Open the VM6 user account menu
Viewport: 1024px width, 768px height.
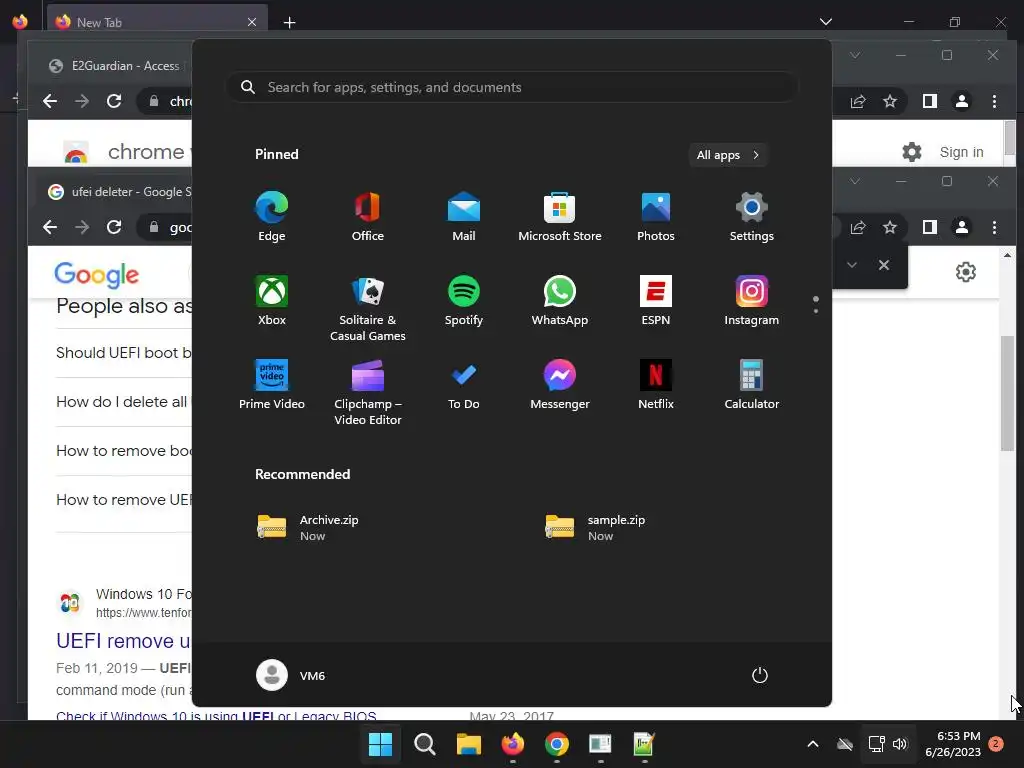coord(291,675)
